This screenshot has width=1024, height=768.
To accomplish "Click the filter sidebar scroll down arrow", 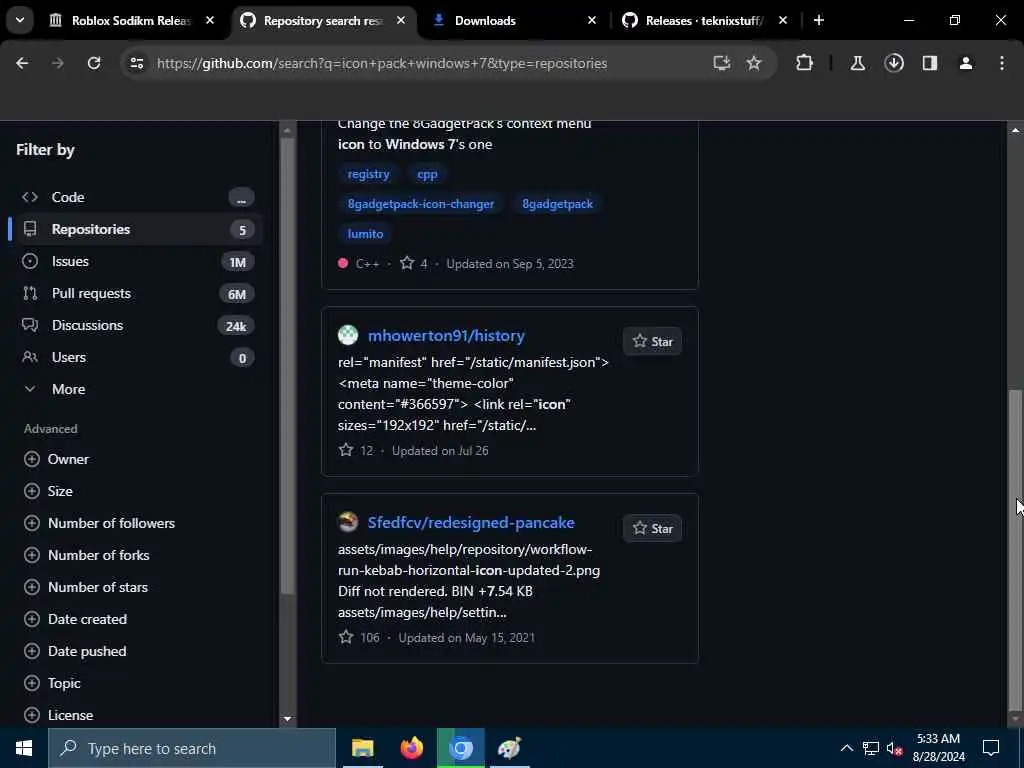I will point(287,719).
